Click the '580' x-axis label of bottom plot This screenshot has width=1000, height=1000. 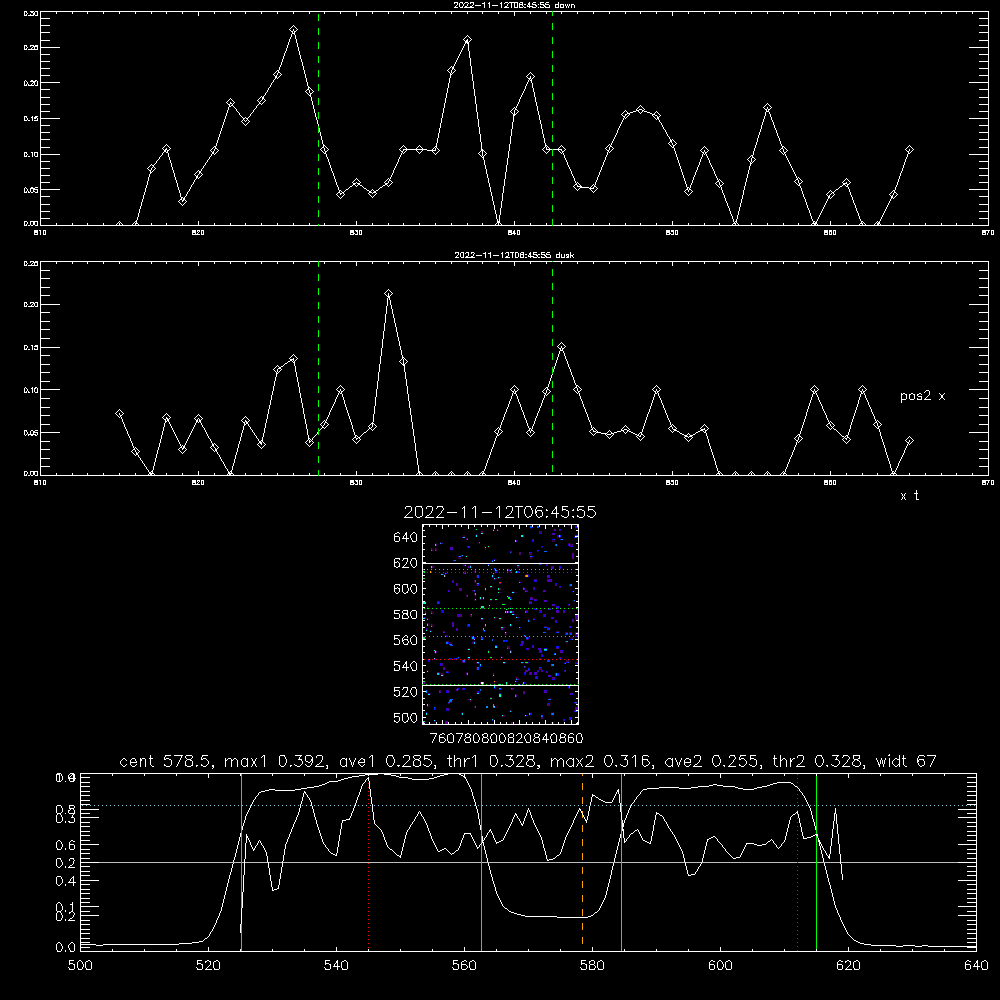click(x=592, y=966)
